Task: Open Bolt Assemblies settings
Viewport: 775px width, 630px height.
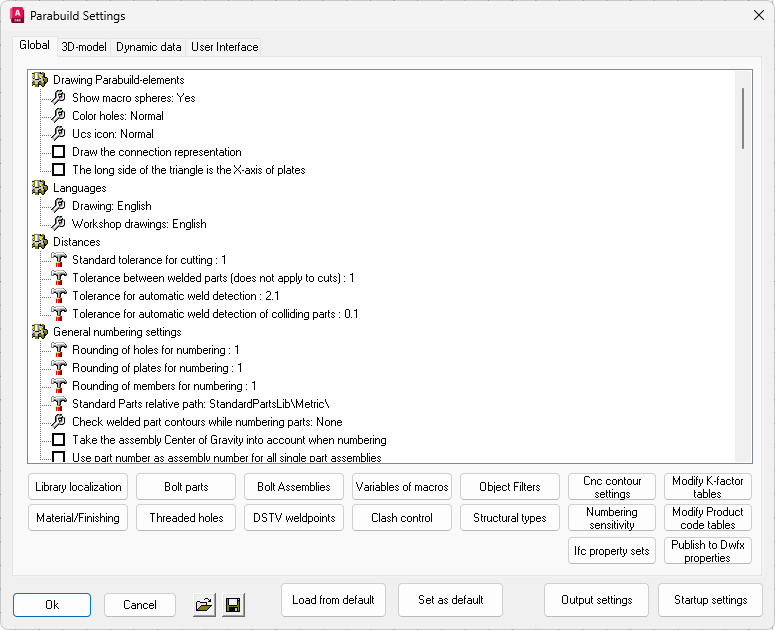Action: coord(294,487)
